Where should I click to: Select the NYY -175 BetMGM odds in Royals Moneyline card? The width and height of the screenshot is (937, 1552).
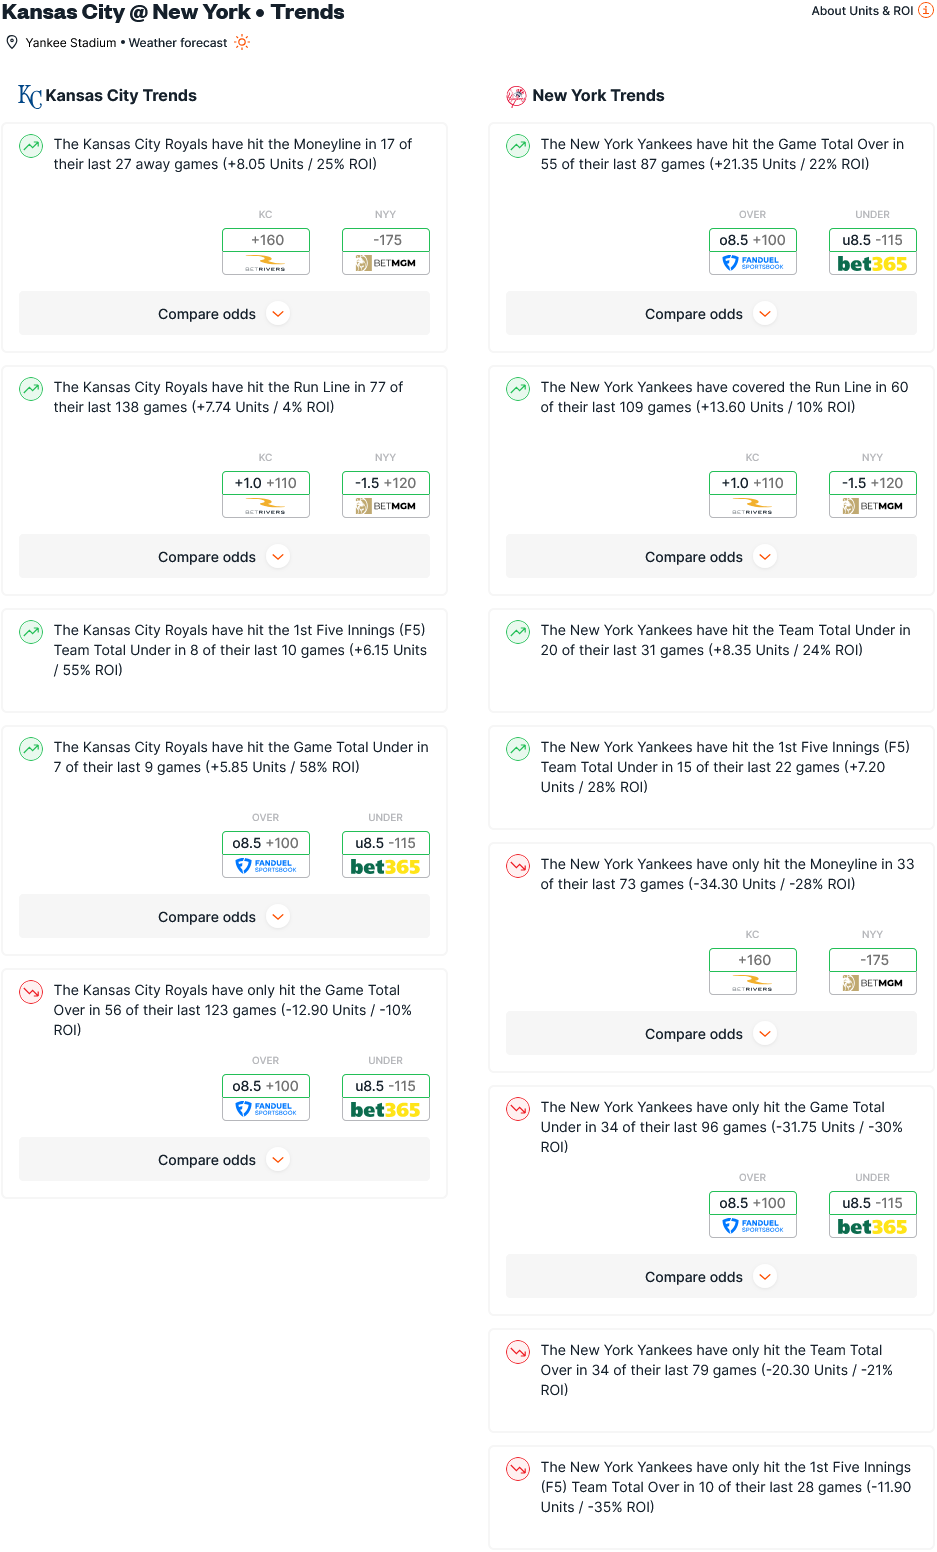[x=386, y=250]
